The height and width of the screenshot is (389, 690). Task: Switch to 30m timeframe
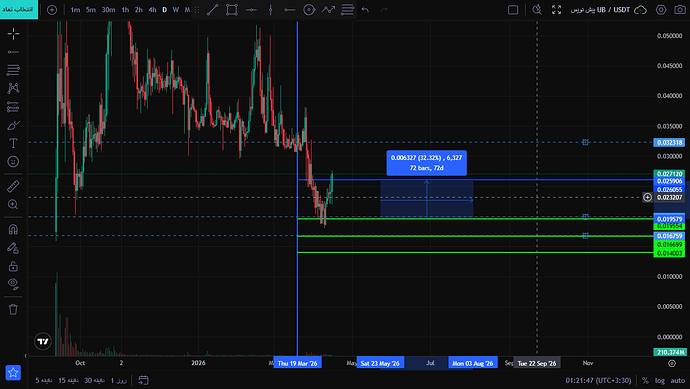[108, 10]
